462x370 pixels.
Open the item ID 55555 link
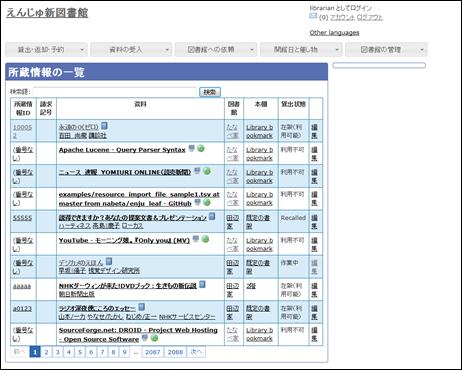click(22, 218)
